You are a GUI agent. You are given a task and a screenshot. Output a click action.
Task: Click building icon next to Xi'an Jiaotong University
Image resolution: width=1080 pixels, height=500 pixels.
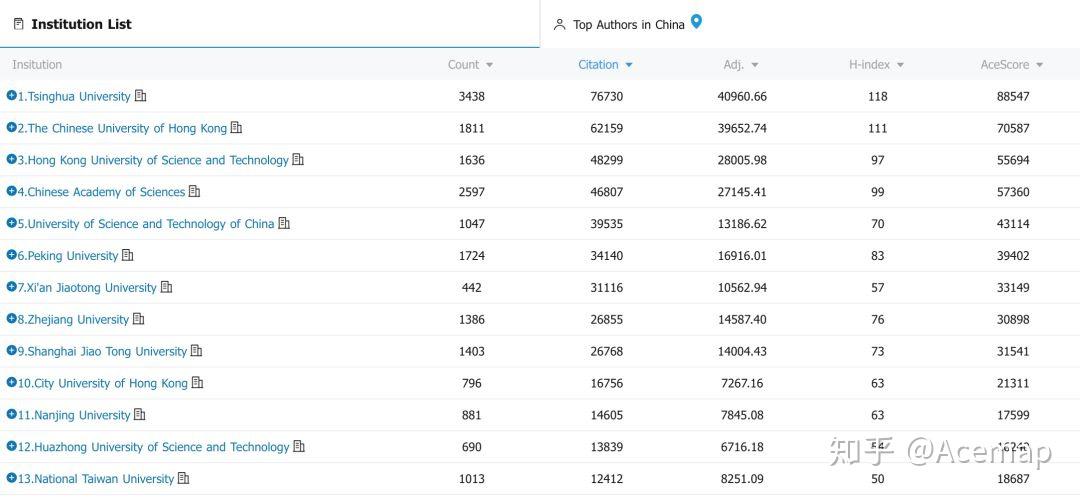pos(167,288)
